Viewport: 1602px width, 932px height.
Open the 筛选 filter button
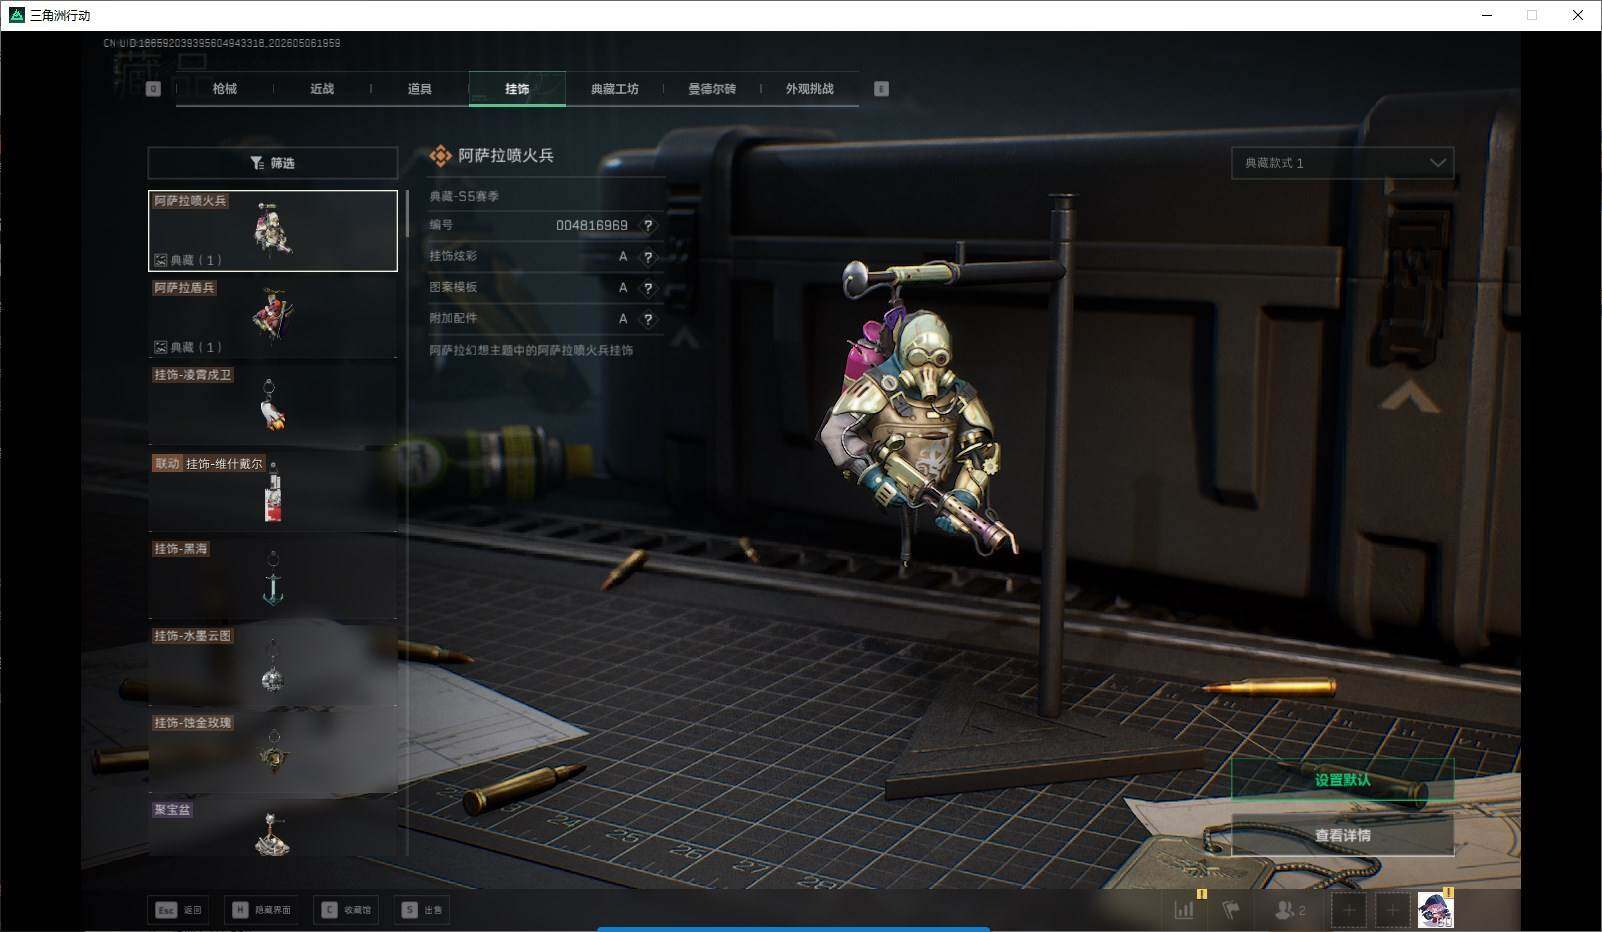pos(273,163)
